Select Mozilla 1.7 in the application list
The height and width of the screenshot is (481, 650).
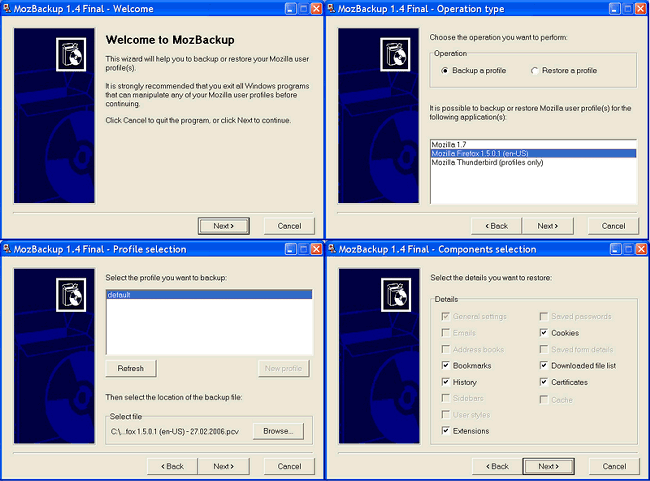(533, 144)
